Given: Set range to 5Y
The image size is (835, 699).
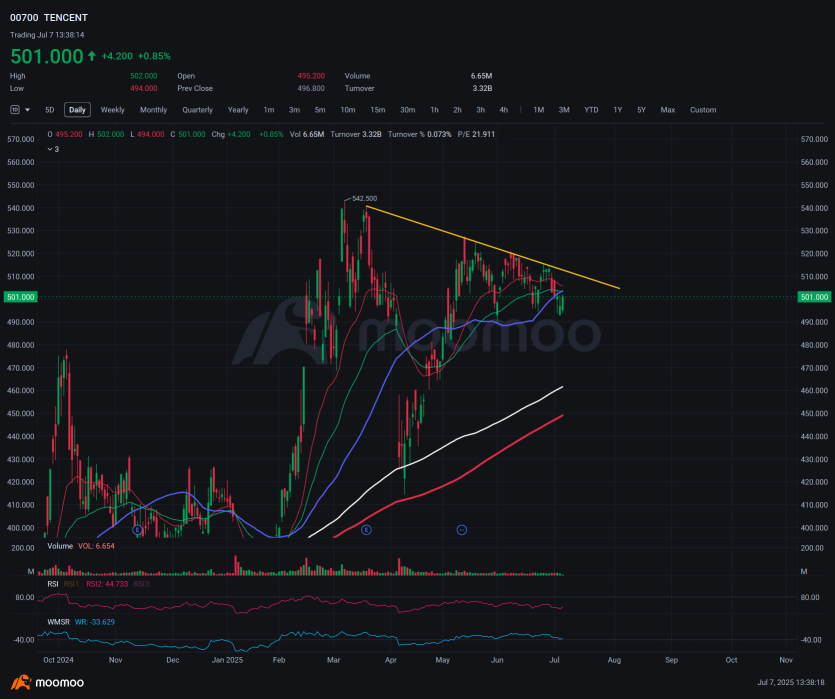Looking at the screenshot, I should [642, 110].
